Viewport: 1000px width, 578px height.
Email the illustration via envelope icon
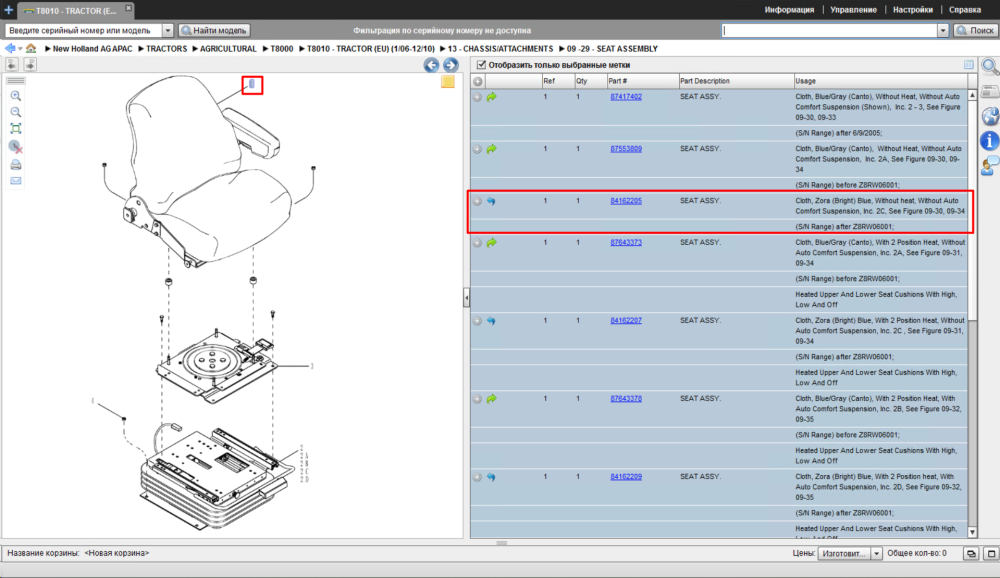point(16,181)
